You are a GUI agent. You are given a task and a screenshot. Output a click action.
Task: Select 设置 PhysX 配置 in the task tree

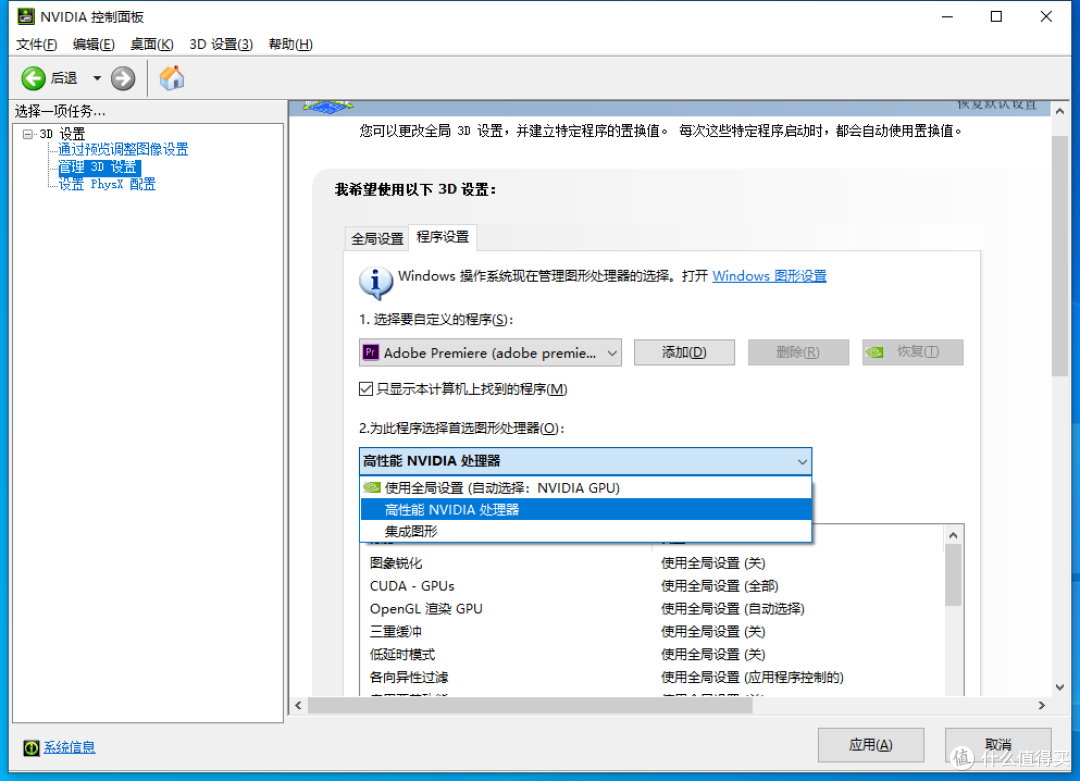pos(107,185)
